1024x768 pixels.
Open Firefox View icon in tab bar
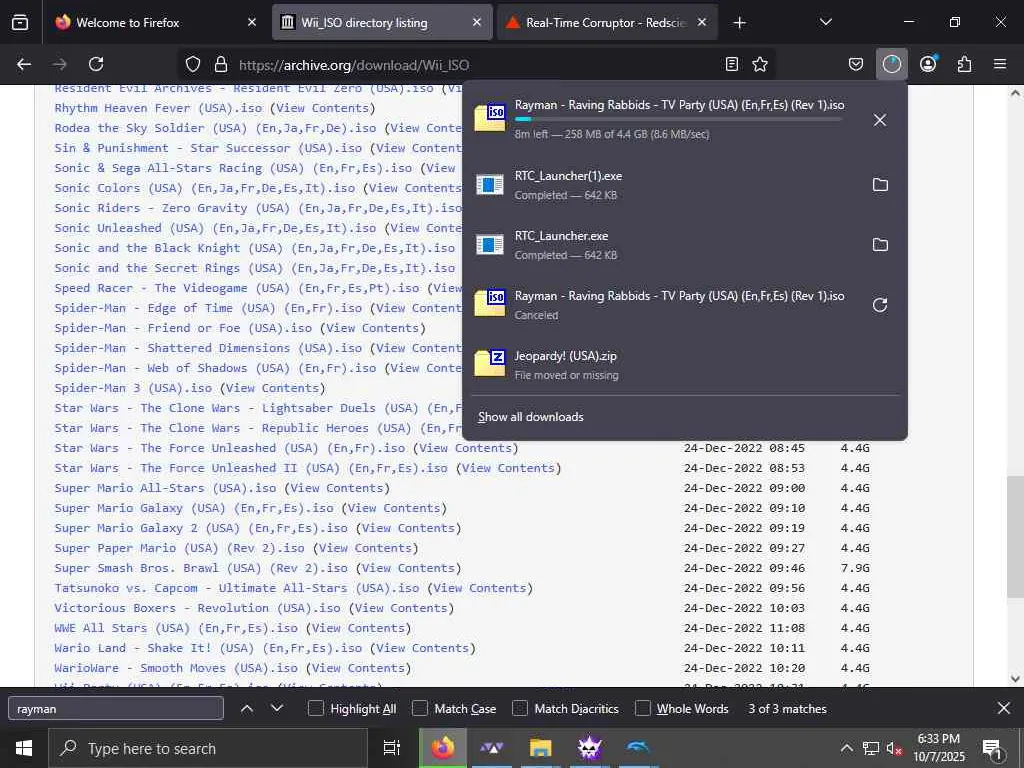coord(20,22)
